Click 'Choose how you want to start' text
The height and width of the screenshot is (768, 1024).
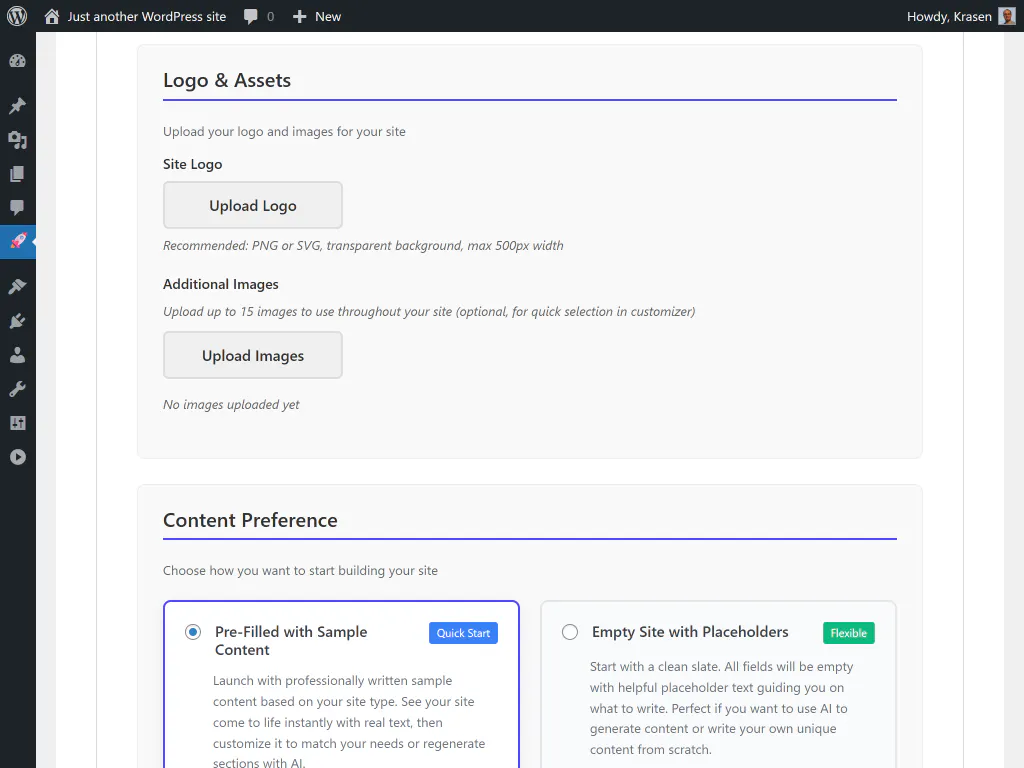(x=300, y=570)
